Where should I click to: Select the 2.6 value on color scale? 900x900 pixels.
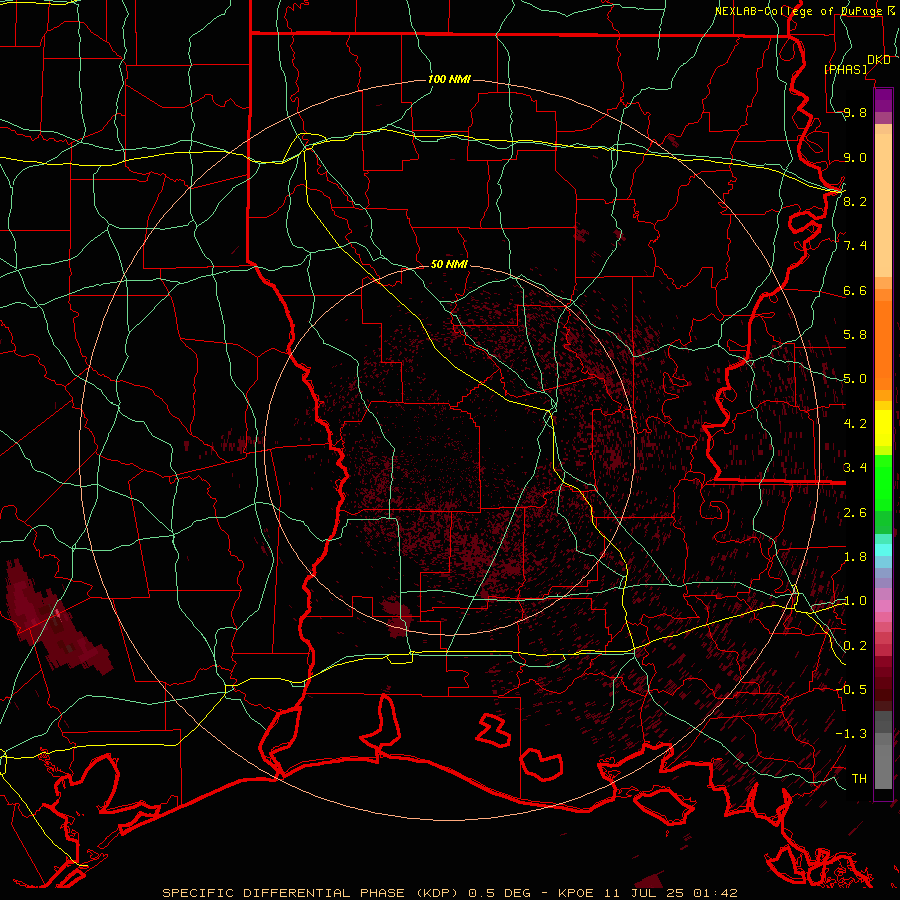pos(855,513)
